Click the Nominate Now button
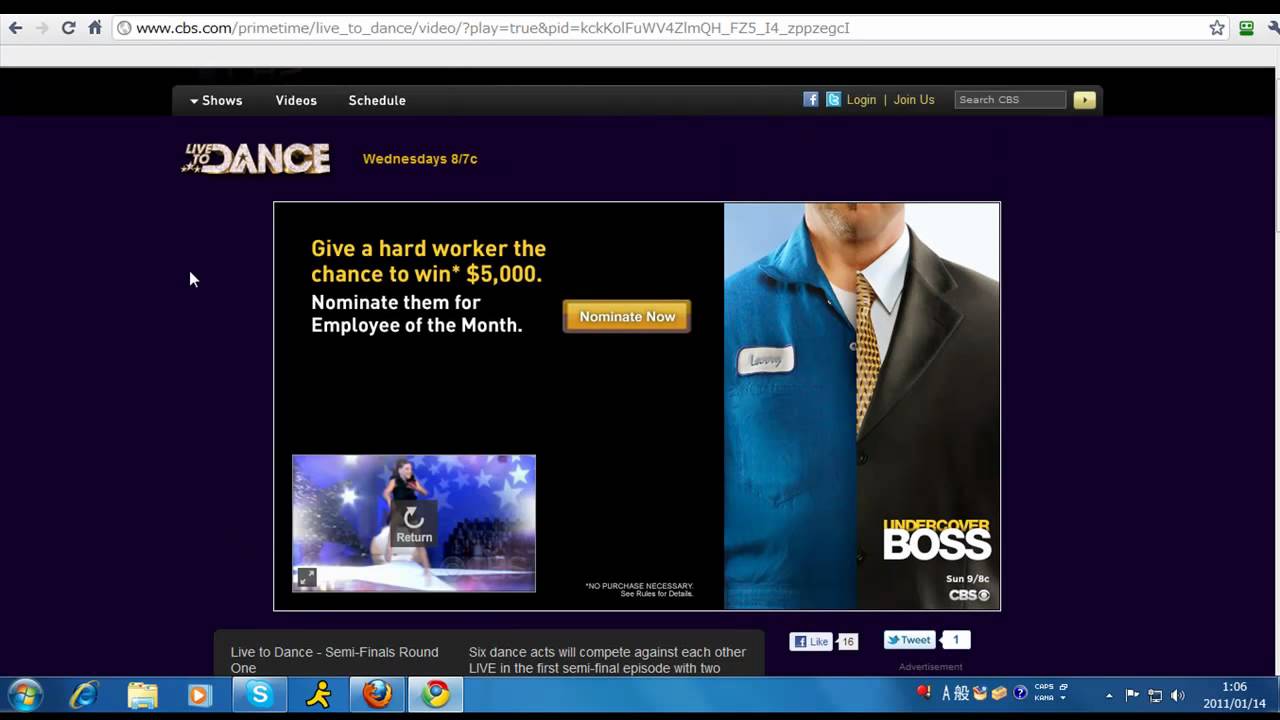 [627, 316]
